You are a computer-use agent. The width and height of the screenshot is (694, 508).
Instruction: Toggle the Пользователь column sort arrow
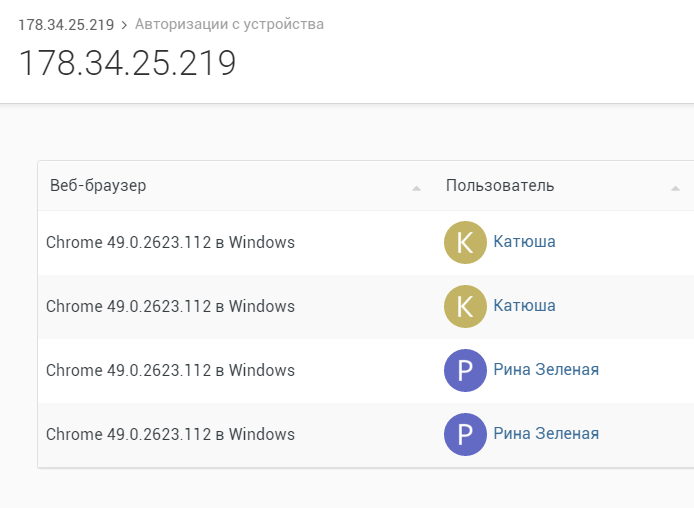click(x=675, y=189)
